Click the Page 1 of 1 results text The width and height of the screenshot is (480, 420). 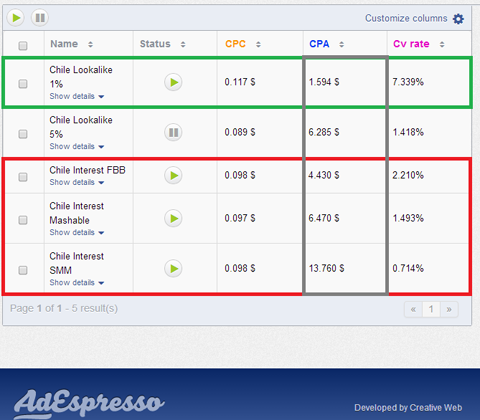coord(64,308)
